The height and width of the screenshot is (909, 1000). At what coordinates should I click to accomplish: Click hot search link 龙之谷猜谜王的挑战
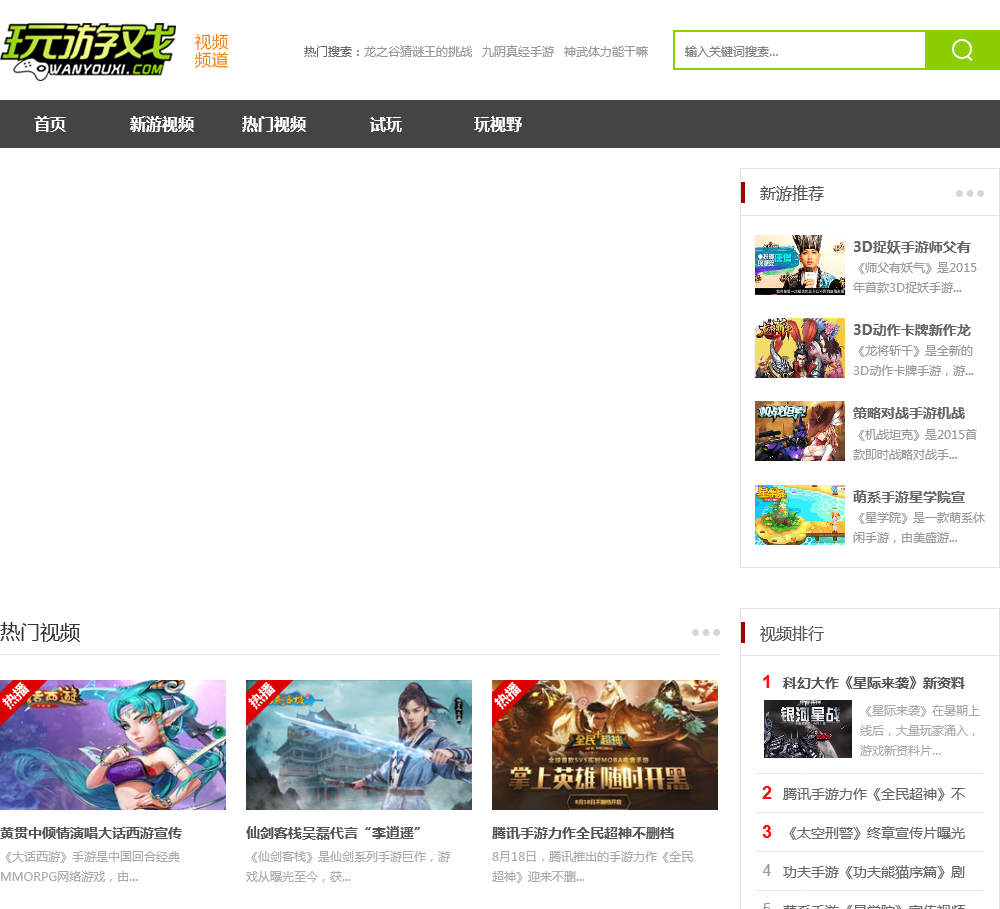coord(418,52)
